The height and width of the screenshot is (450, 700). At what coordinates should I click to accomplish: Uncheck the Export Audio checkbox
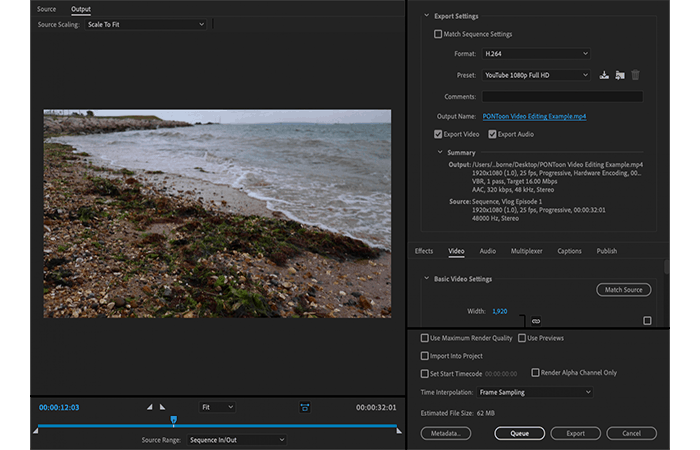(x=492, y=134)
